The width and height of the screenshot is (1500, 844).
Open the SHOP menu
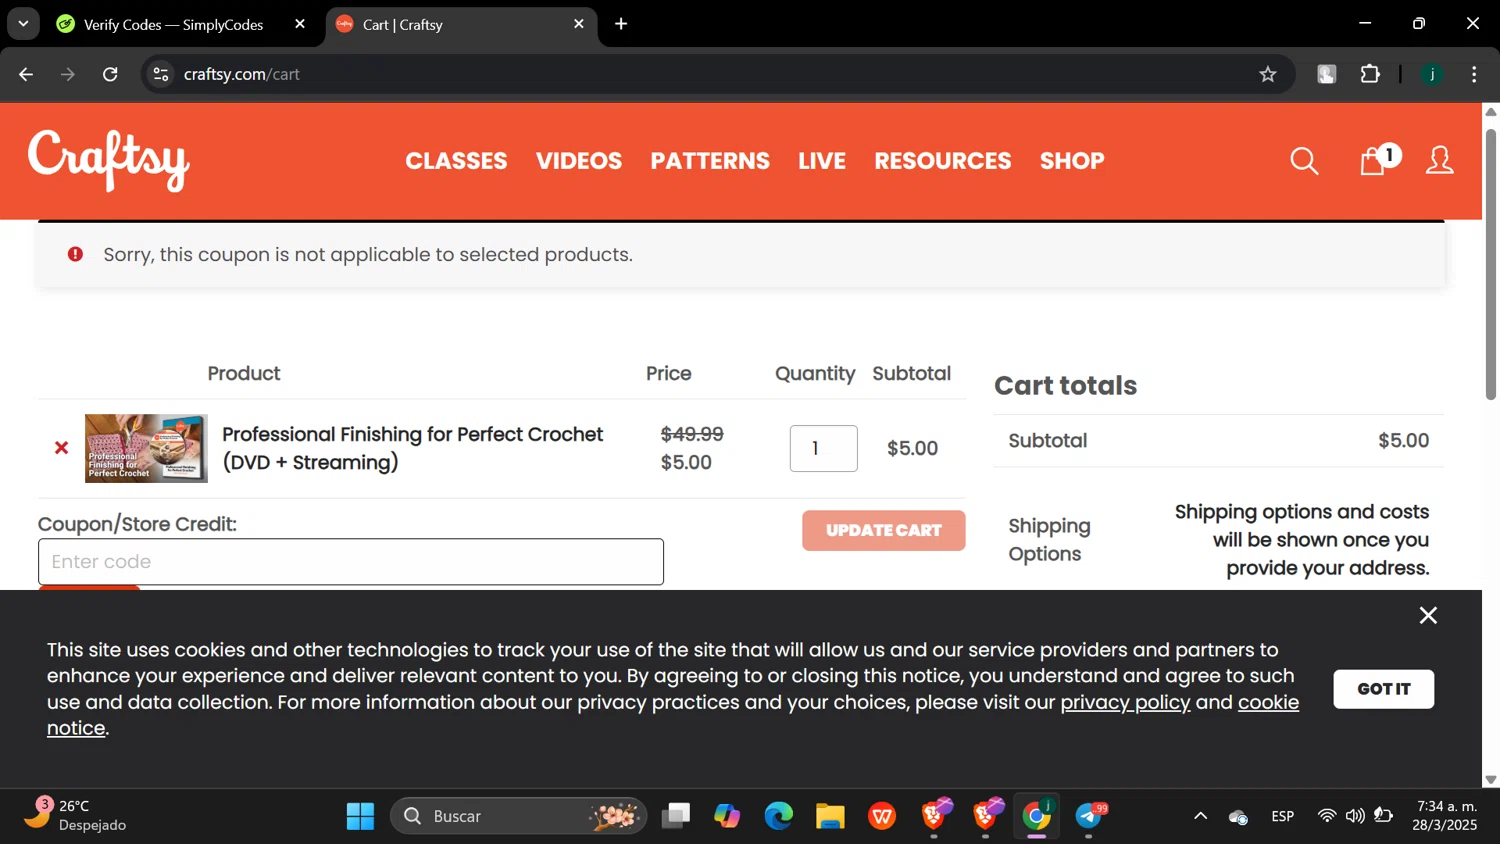(1072, 161)
